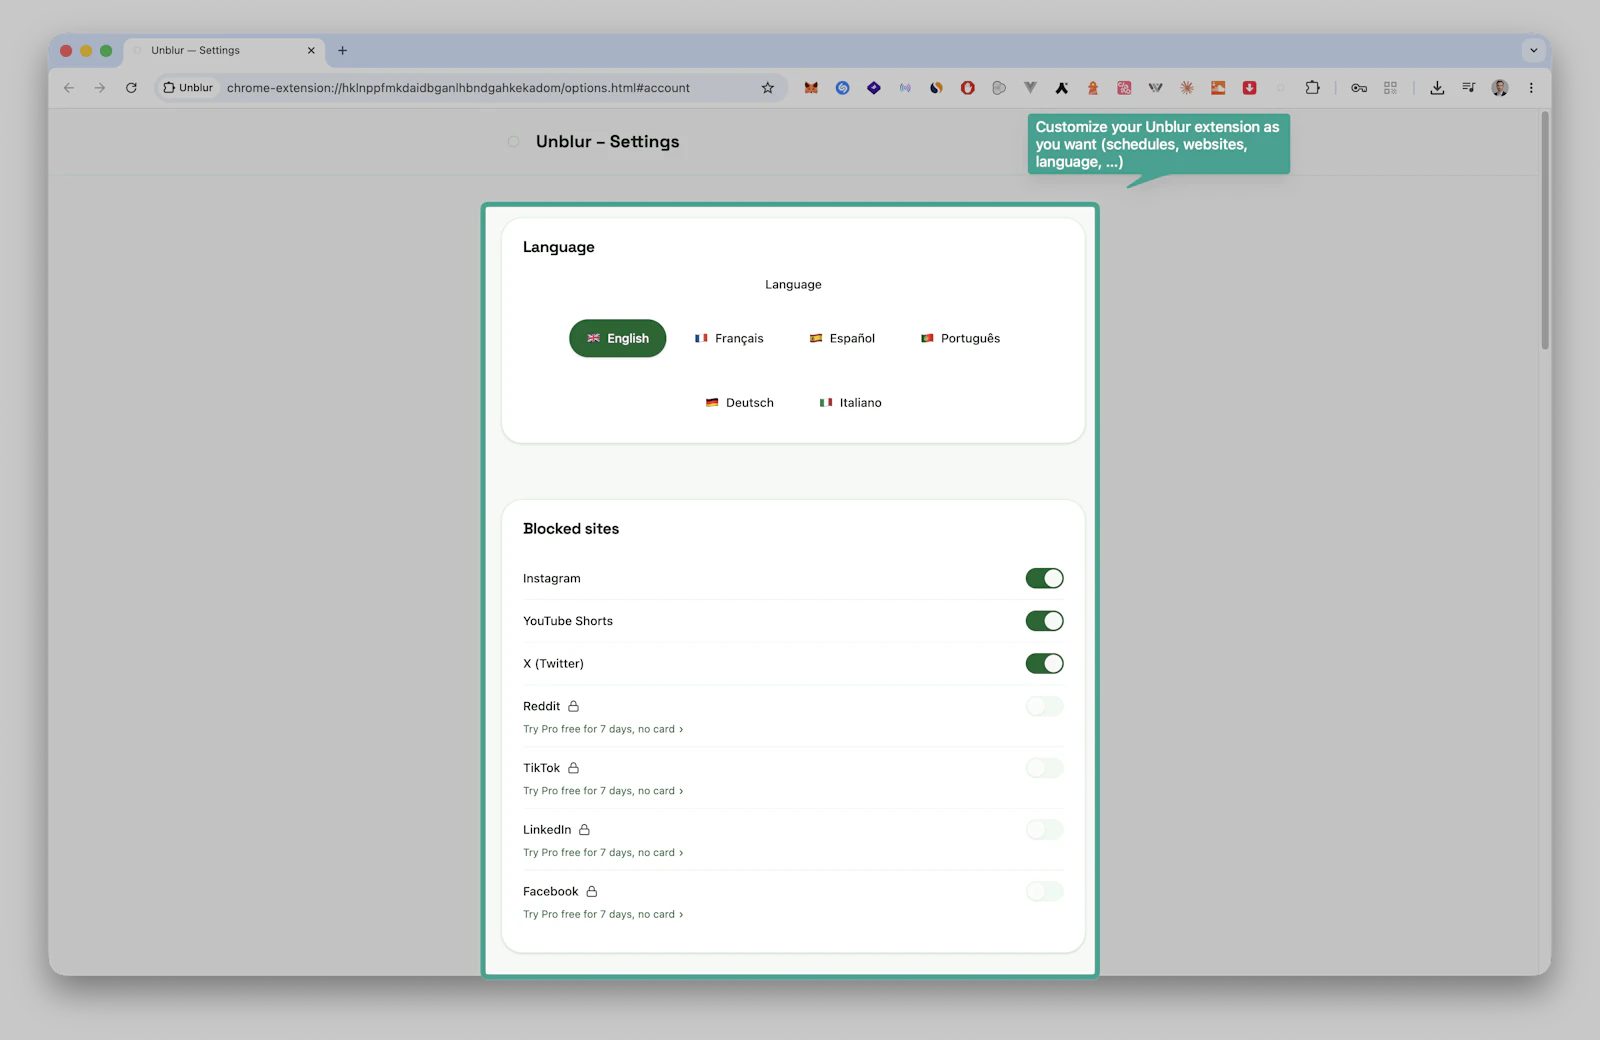The image size is (1600, 1040).
Task: Click the orange figure extension icon
Action: tap(1093, 88)
